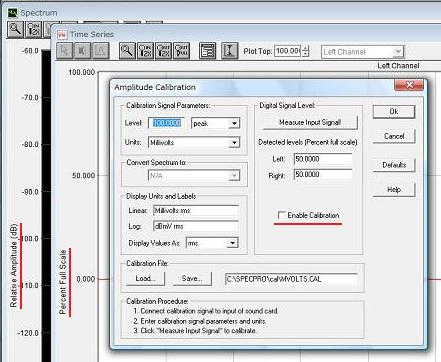Viewport: 441px width, 362px height.
Task: Click 'Relative Amplitude (dB)' axis label
Action: [13, 265]
